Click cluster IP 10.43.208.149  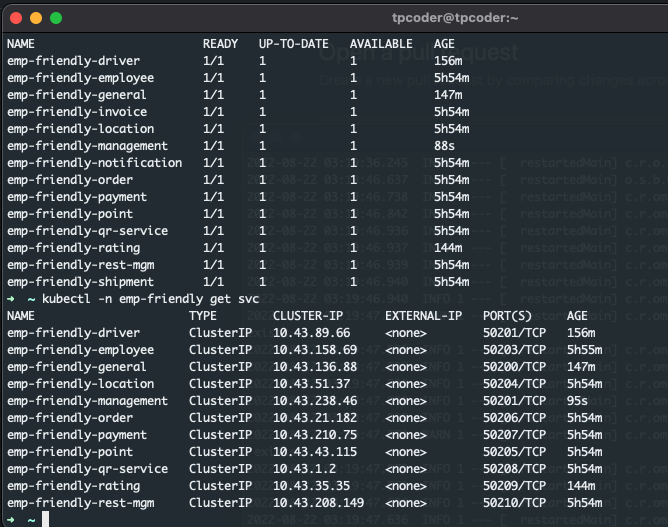[x=318, y=504]
